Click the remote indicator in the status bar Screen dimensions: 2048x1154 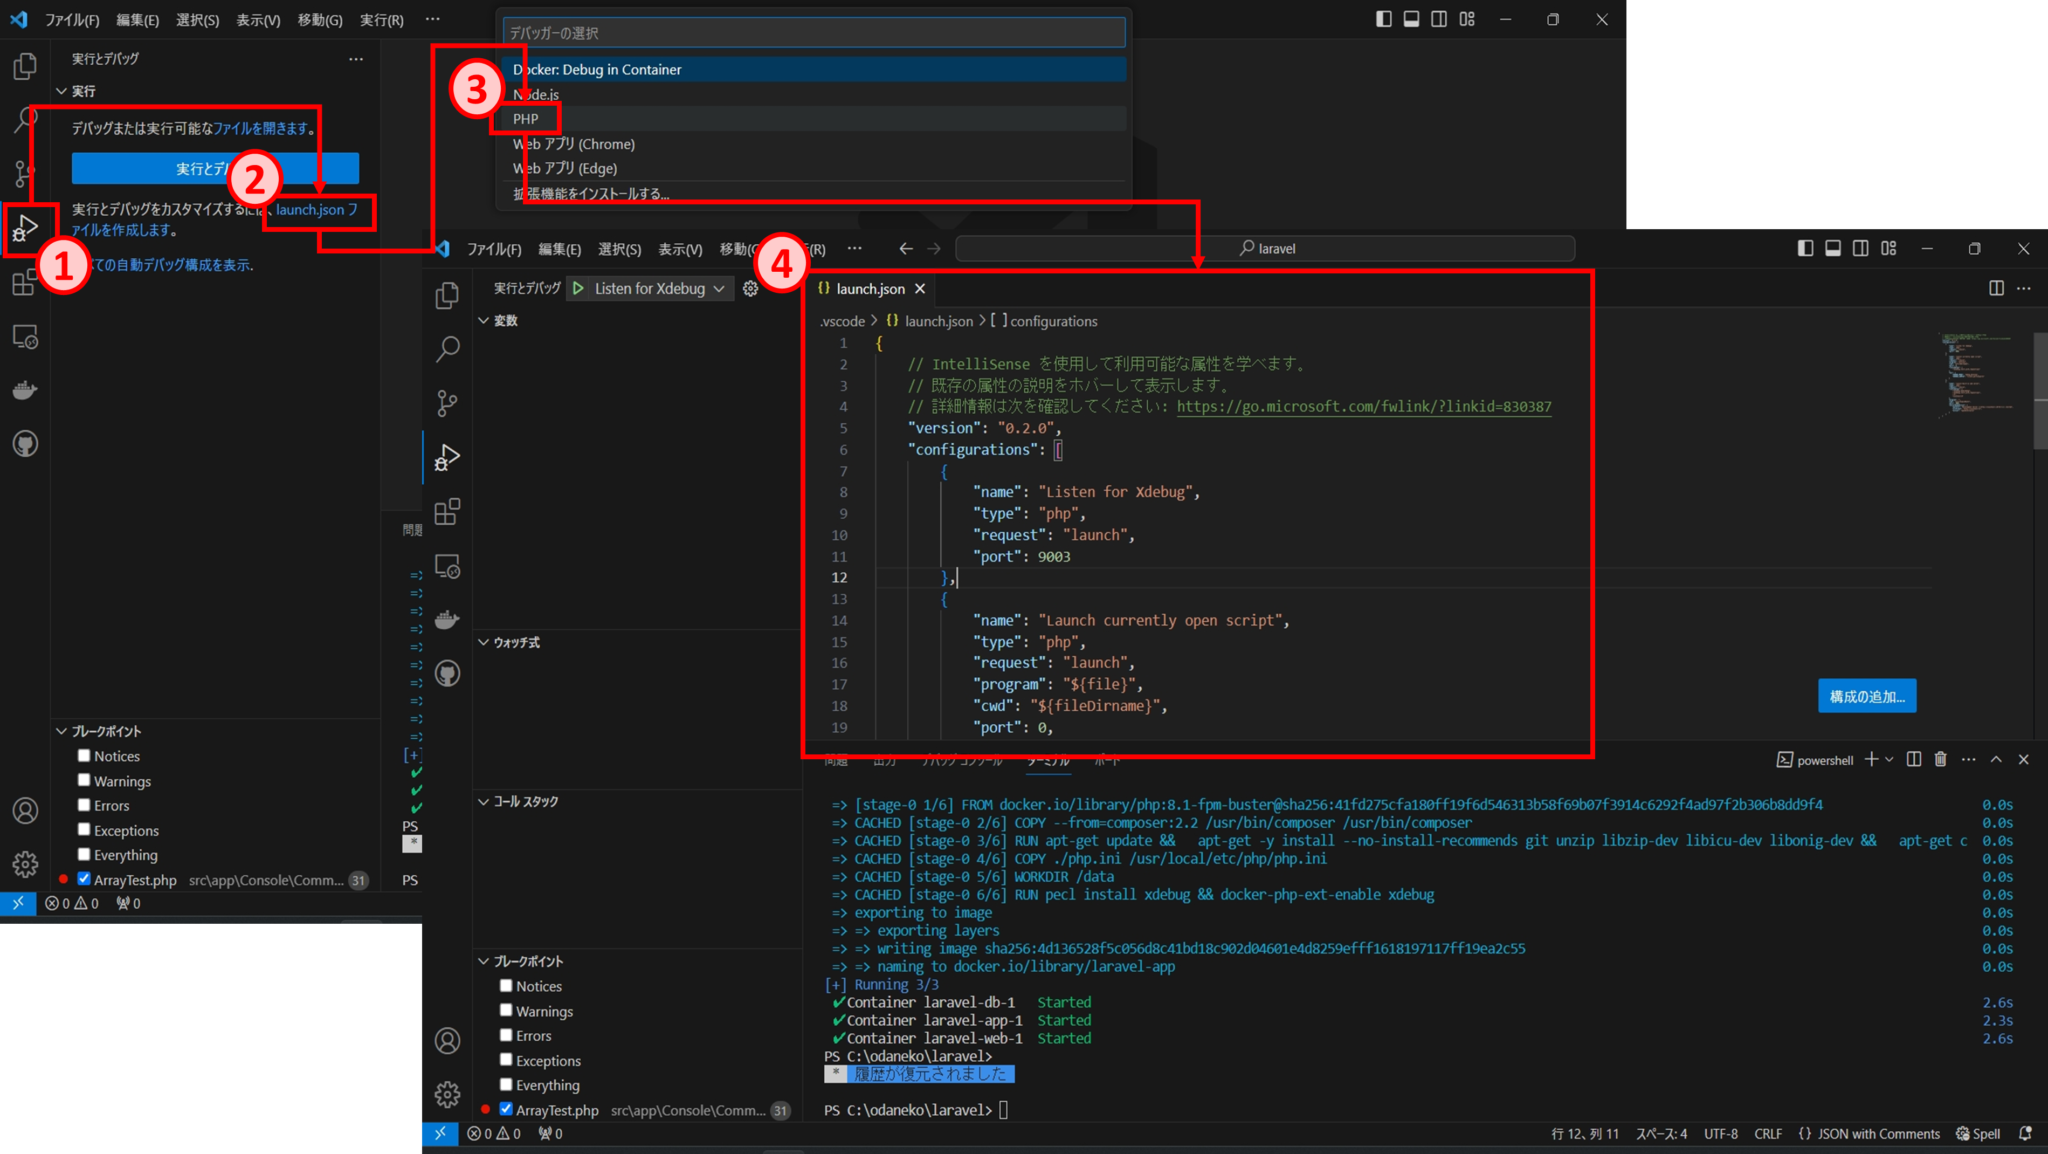[x=440, y=1133]
